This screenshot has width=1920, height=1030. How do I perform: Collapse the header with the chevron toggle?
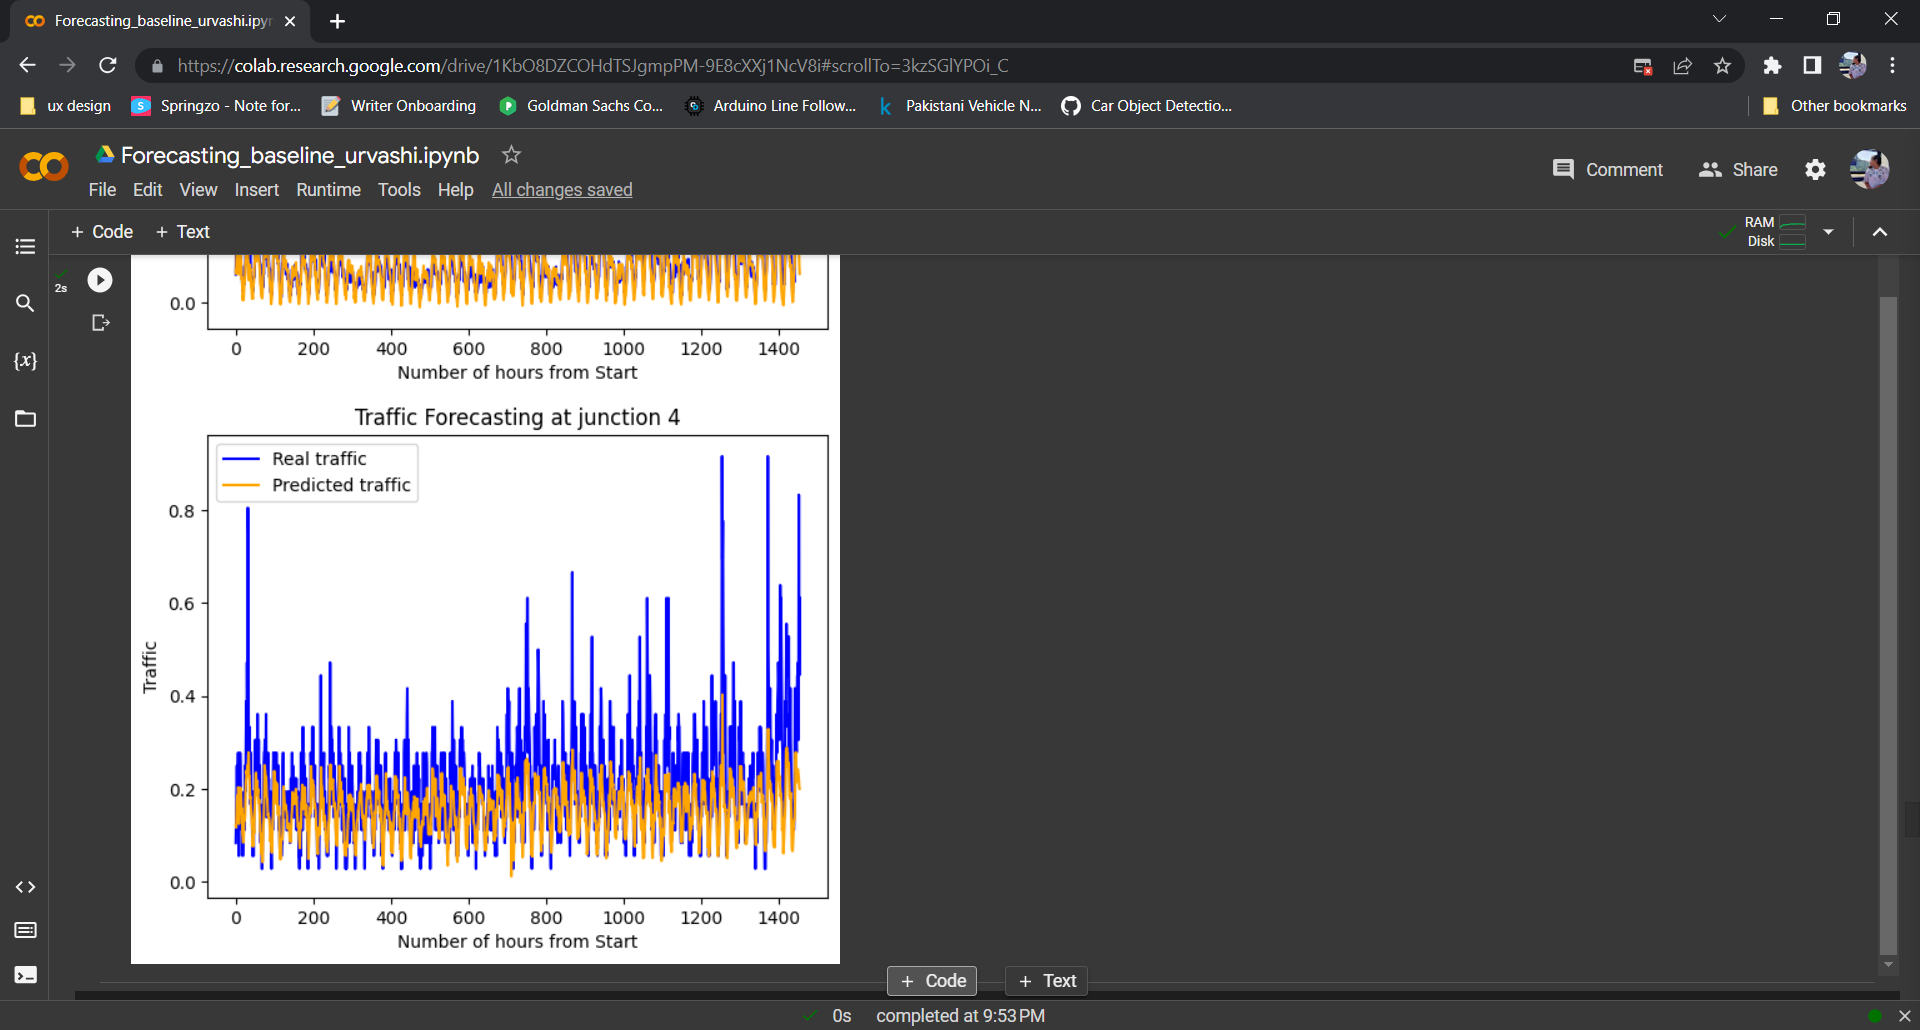1880,232
